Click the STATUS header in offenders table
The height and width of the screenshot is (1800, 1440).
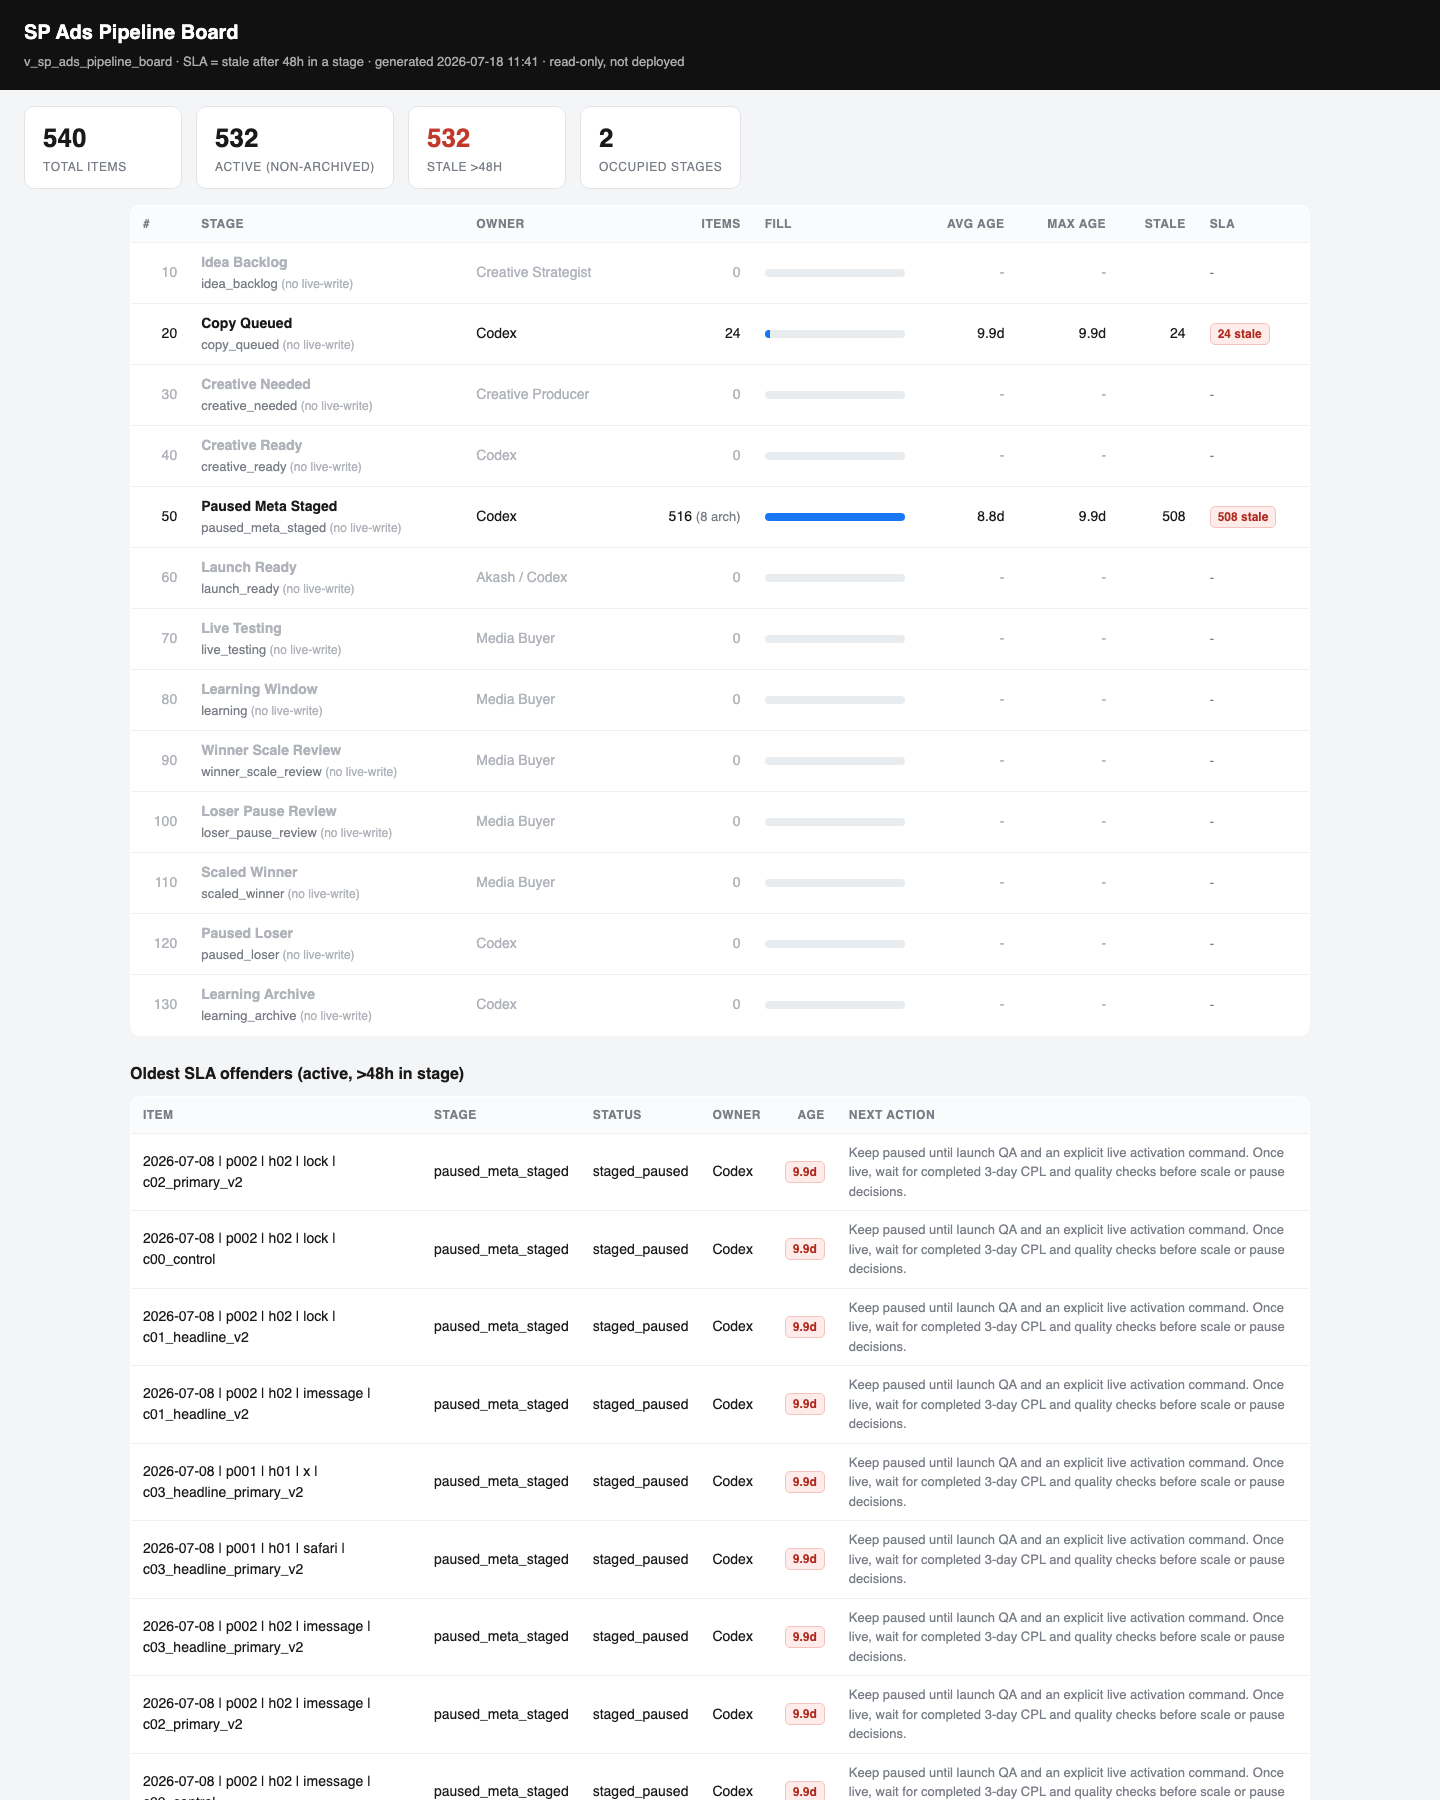coord(617,1115)
